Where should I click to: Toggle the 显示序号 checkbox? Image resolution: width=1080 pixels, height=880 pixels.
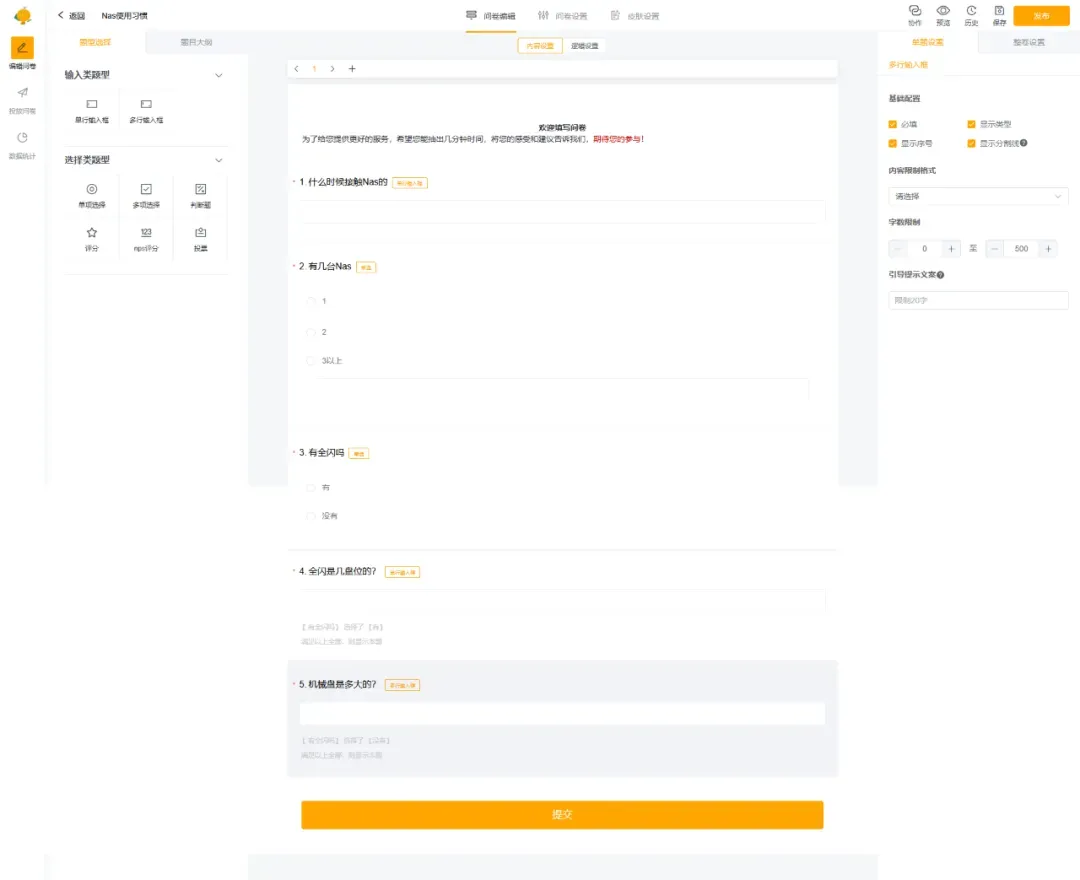tap(893, 143)
